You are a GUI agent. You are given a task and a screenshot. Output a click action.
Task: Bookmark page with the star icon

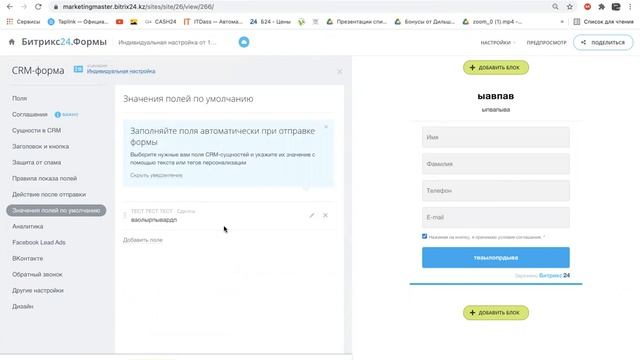(x=570, y=7)
